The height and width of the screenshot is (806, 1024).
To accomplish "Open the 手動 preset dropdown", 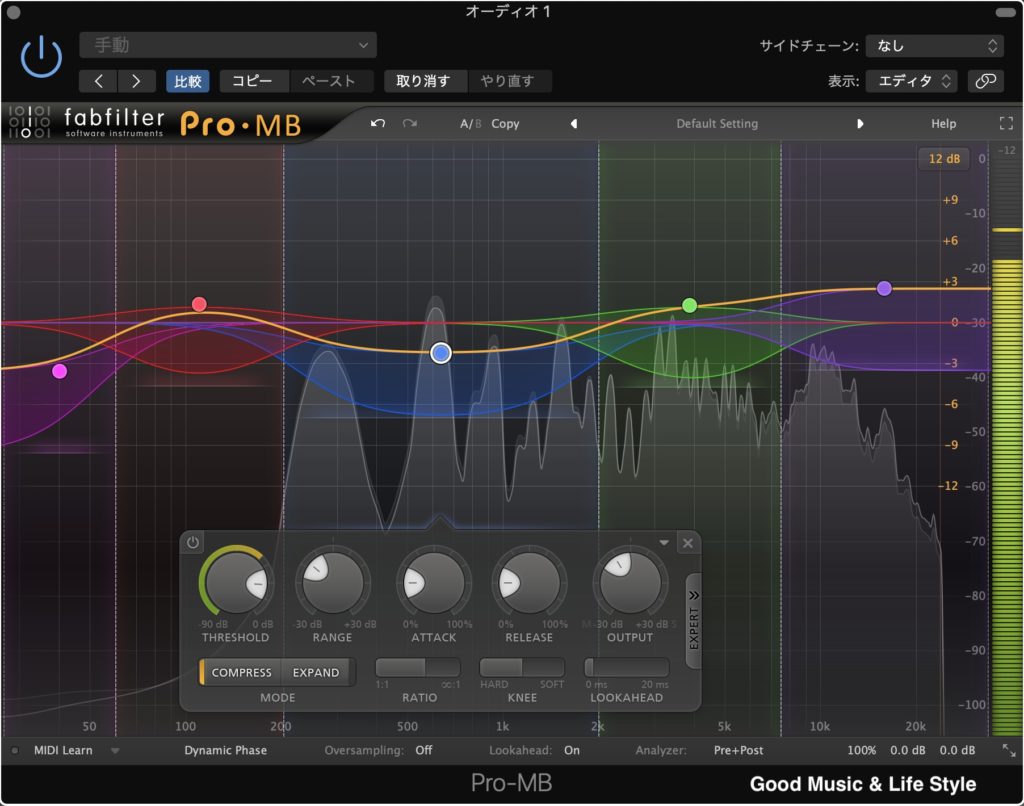I will 228,45.
